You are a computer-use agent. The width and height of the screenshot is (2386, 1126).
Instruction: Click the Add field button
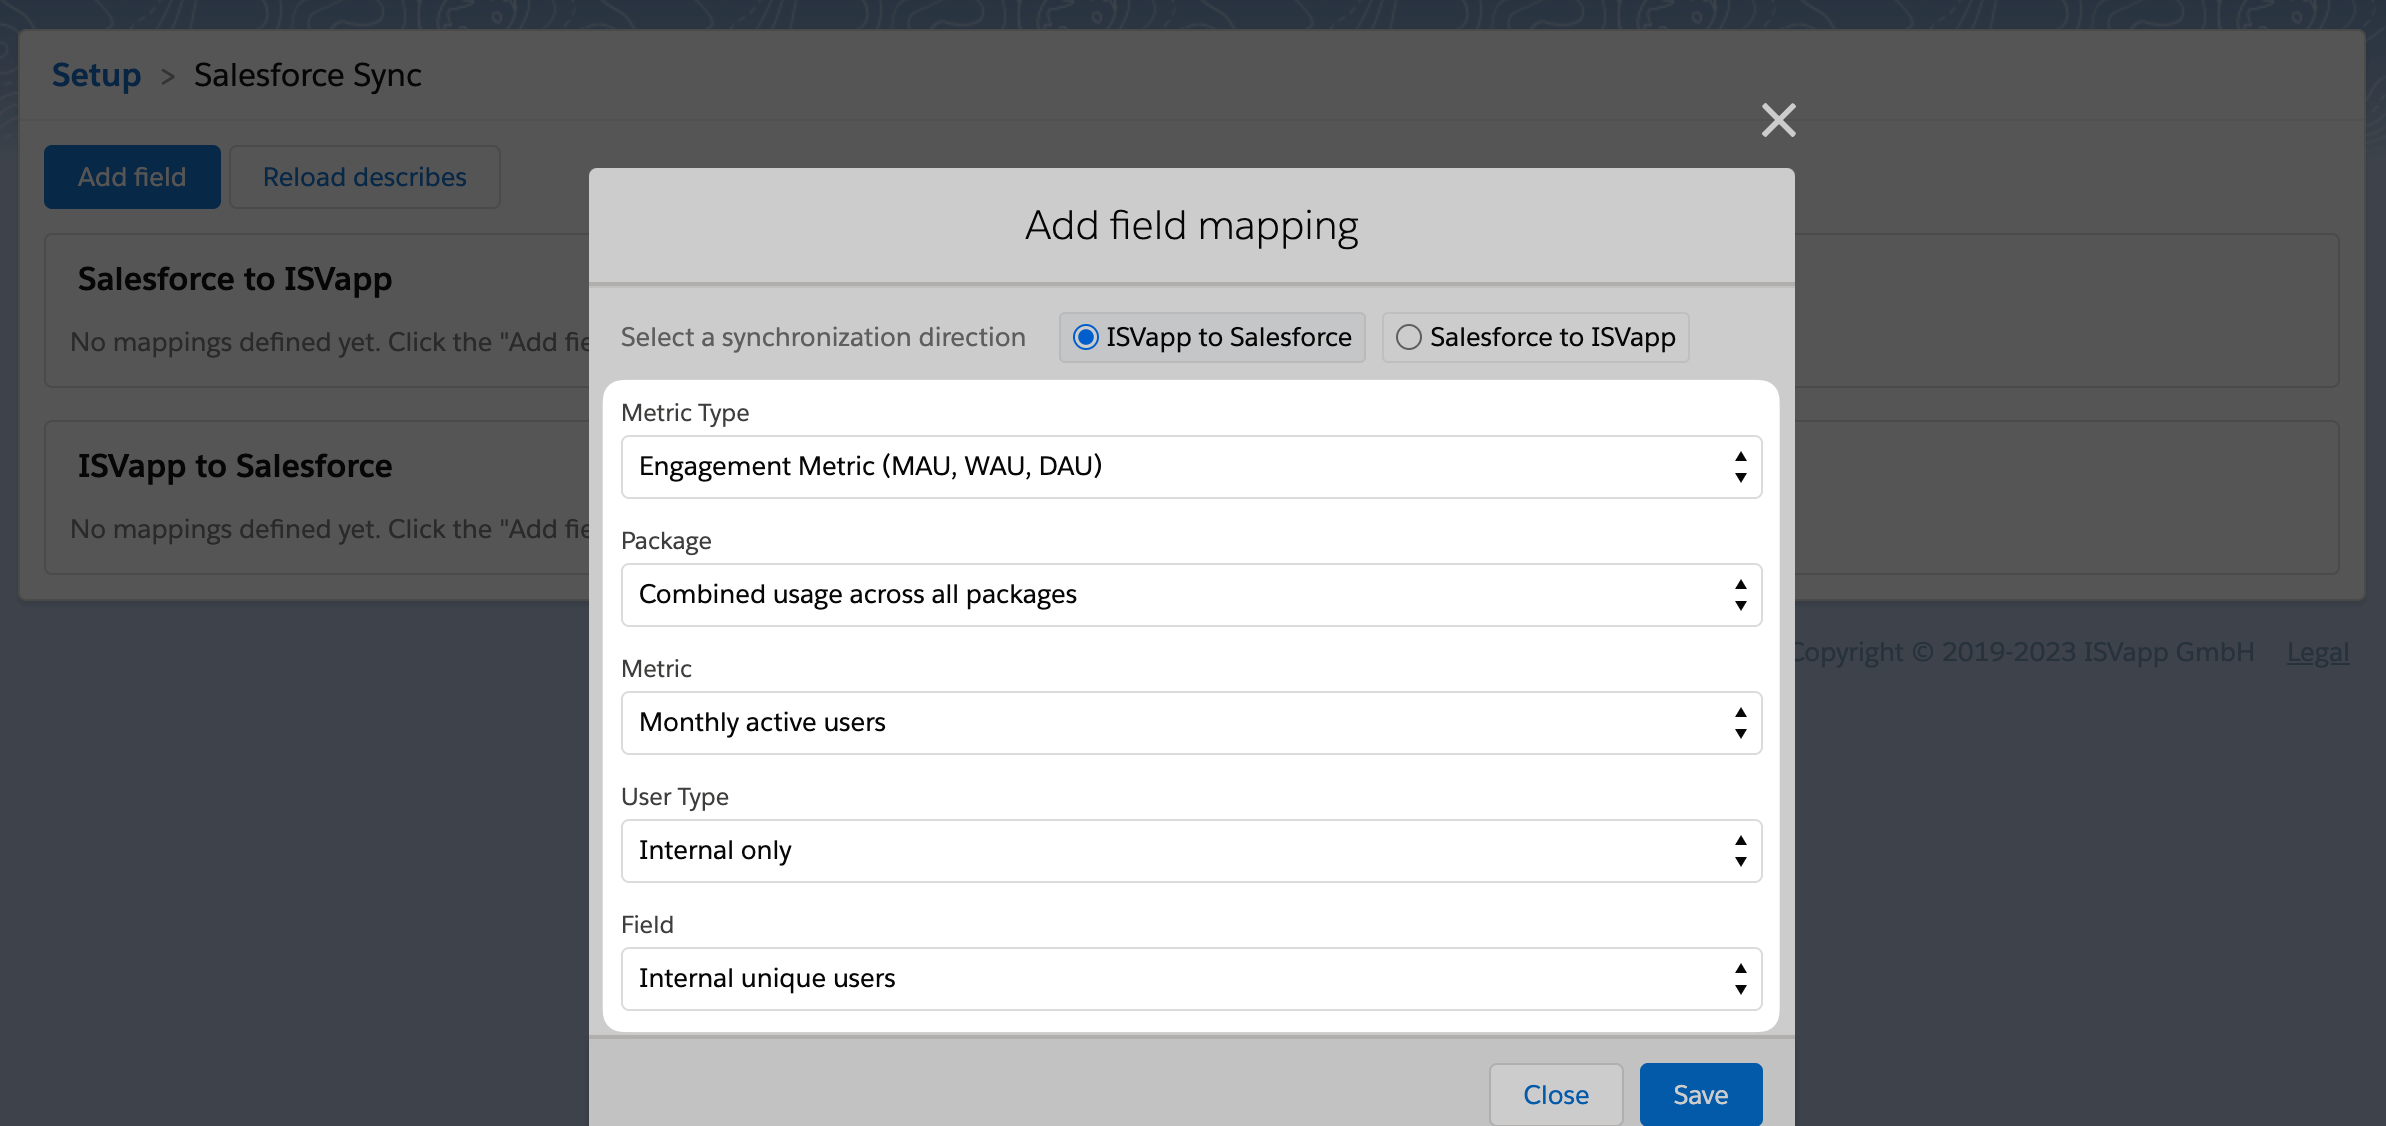point(132,177)
